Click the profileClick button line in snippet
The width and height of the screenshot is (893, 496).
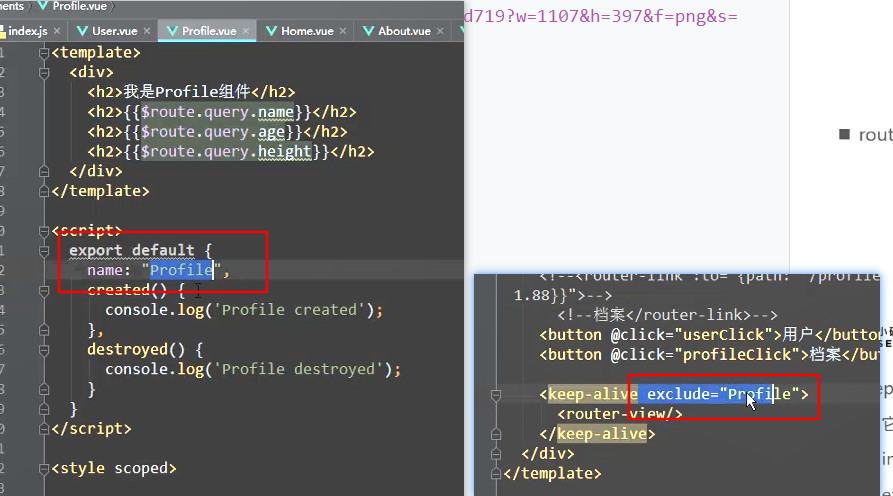[x=709, y=354]
